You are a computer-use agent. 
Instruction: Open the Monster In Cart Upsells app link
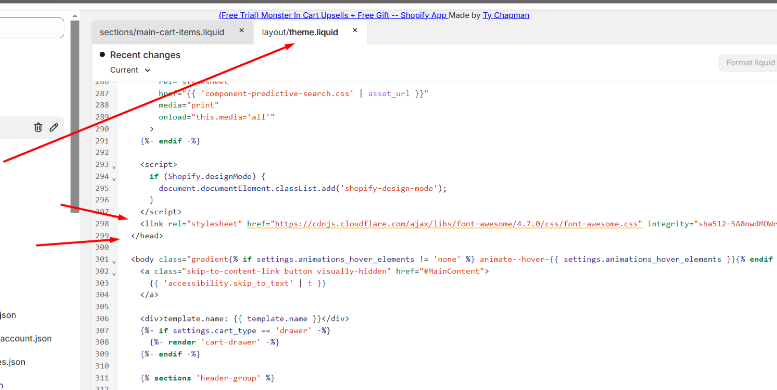point(333,15)
